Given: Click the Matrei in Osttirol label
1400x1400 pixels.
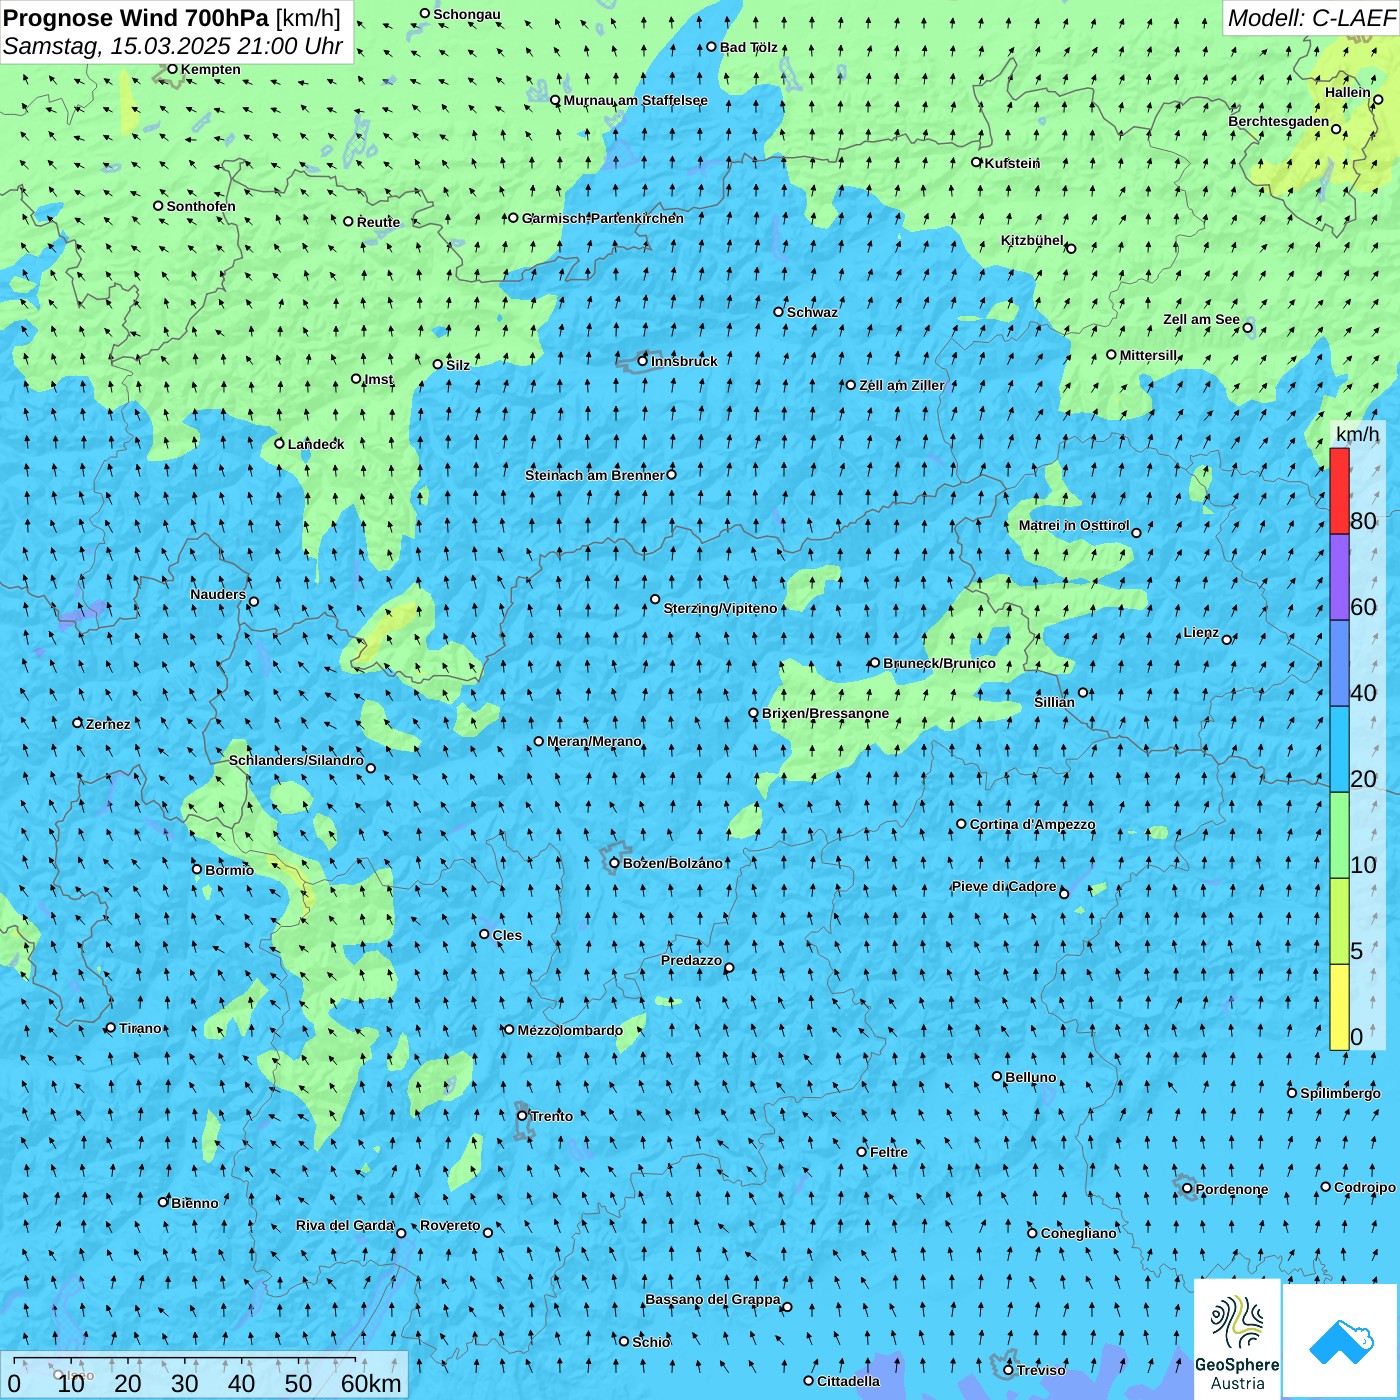Looking at the screenshot, I should click(1074, 525).
